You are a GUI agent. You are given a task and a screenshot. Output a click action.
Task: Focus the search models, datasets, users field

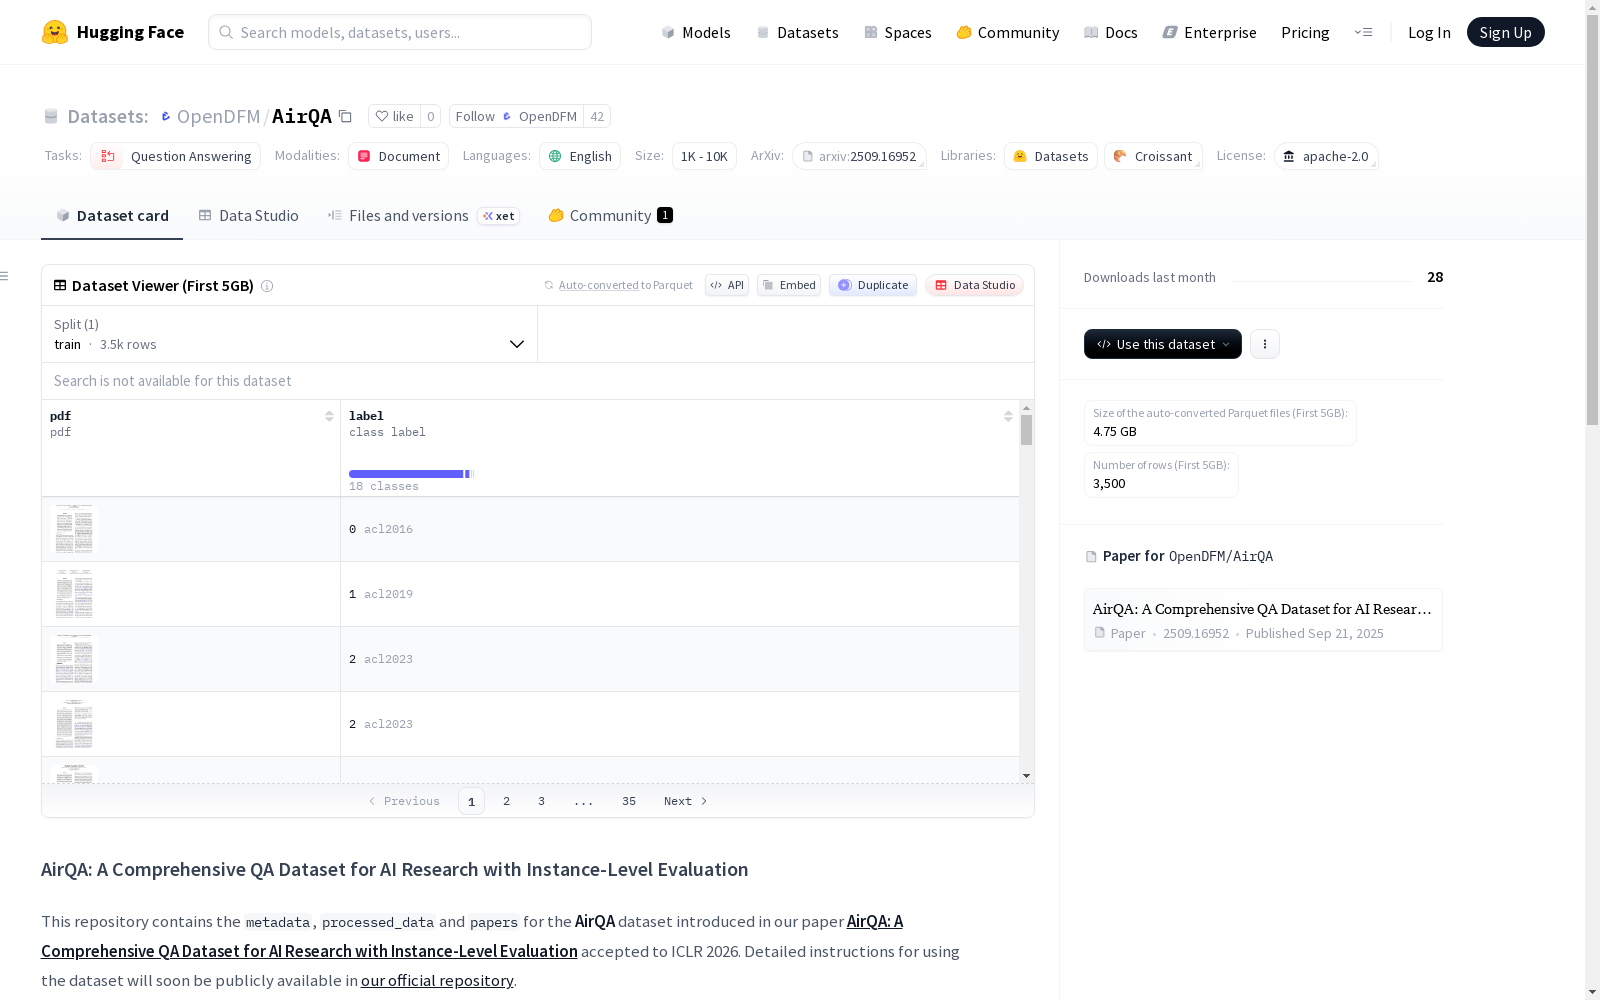point(400,32)
